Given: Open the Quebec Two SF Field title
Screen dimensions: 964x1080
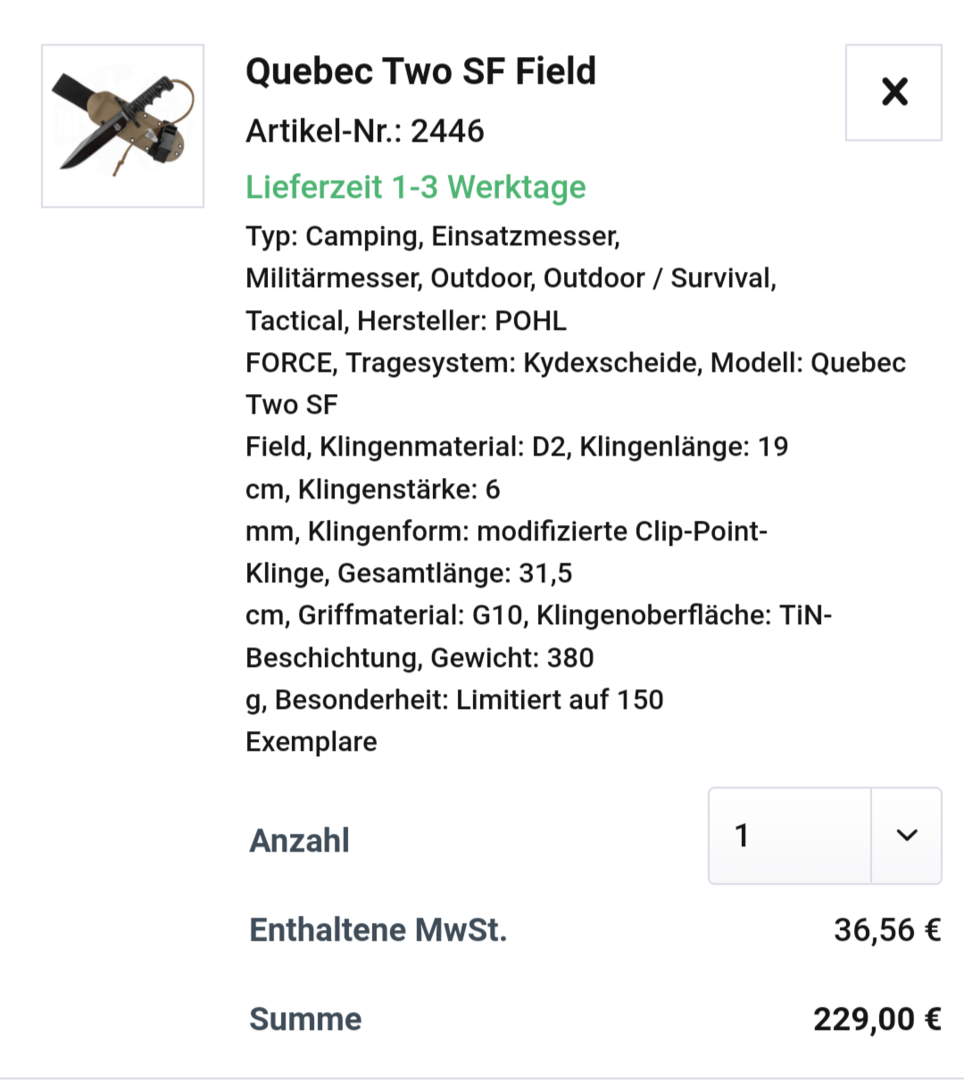Looking at the screenshot, I should point(420,71).
